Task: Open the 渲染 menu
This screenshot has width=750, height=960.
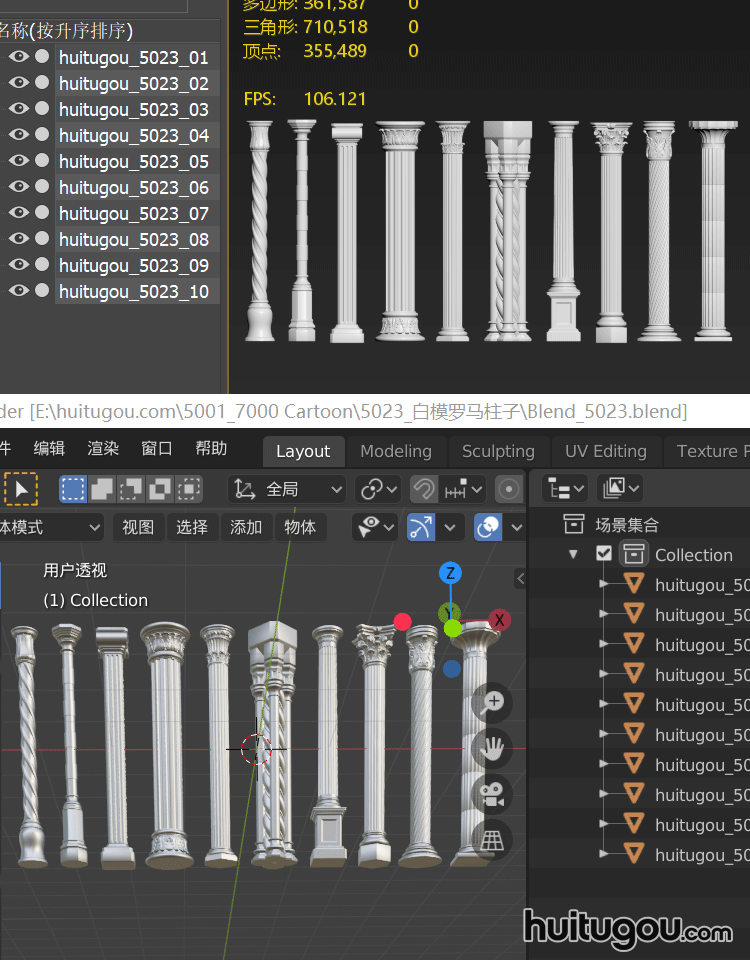Action: [x=103, y=449]
